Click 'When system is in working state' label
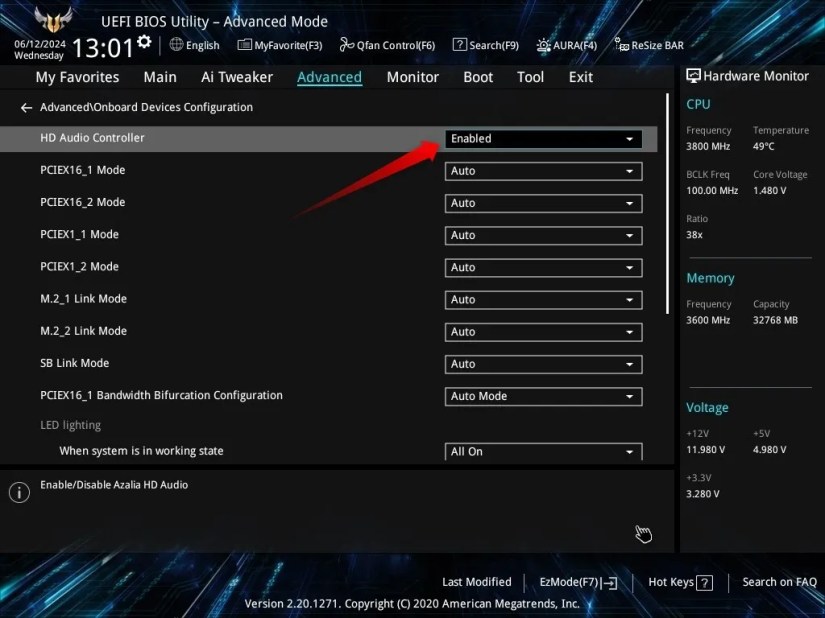Screen dimensions: 825x618 141,451
